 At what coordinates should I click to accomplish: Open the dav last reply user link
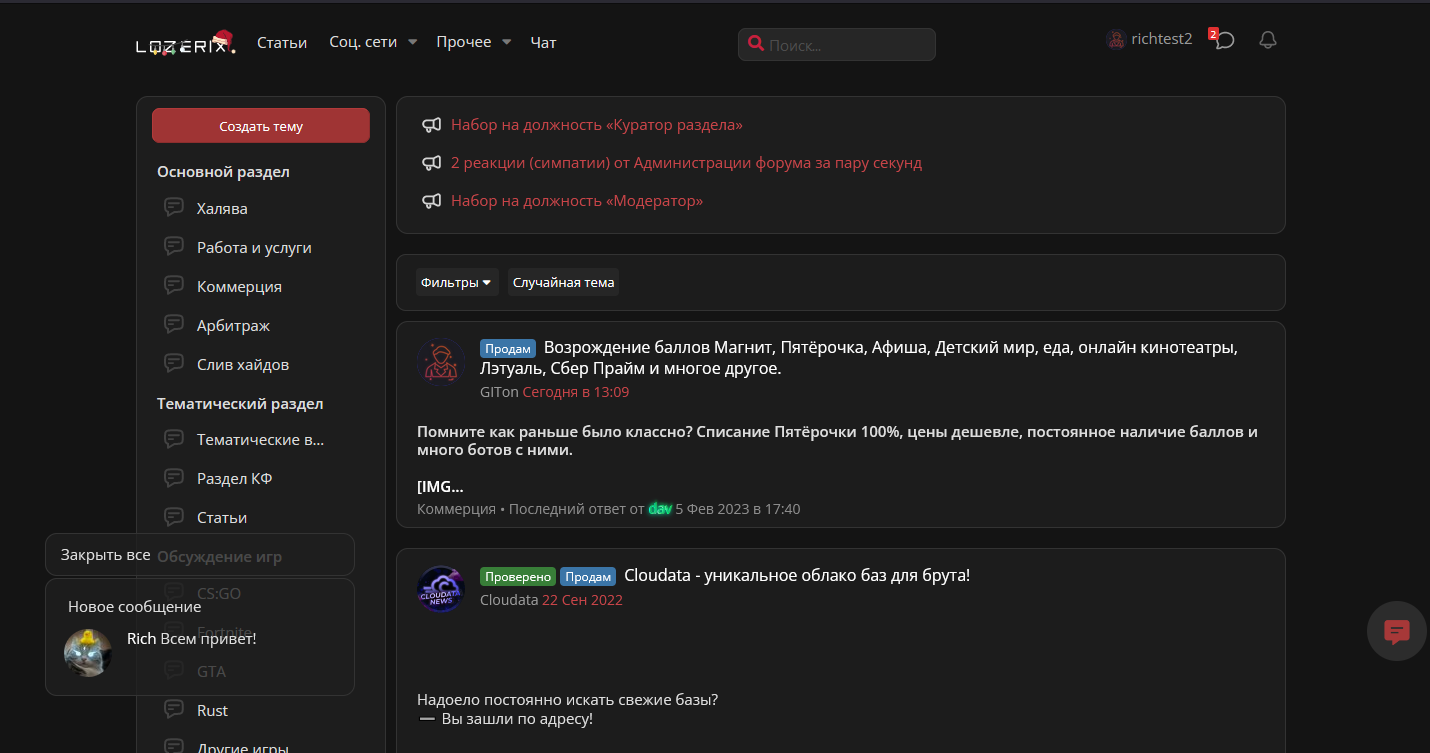(660, 508)
